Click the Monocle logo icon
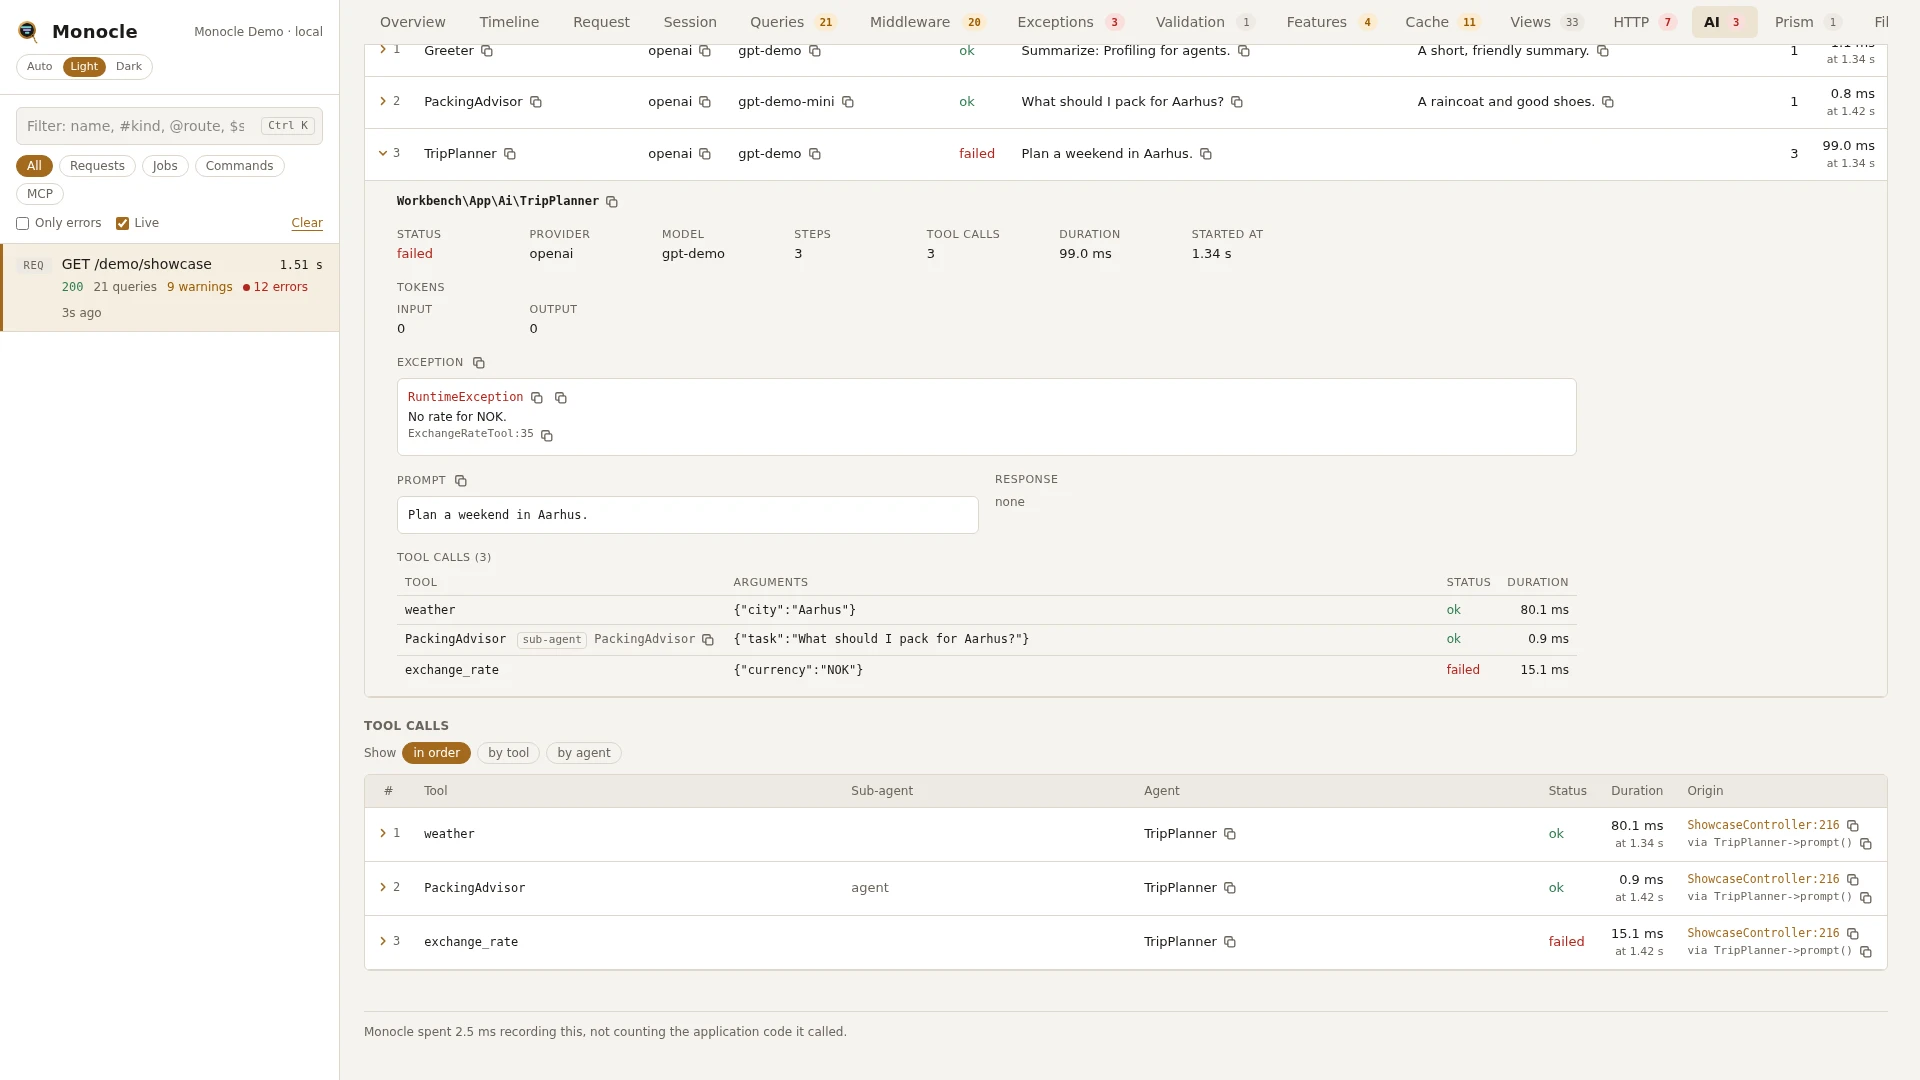 (28, 32)
